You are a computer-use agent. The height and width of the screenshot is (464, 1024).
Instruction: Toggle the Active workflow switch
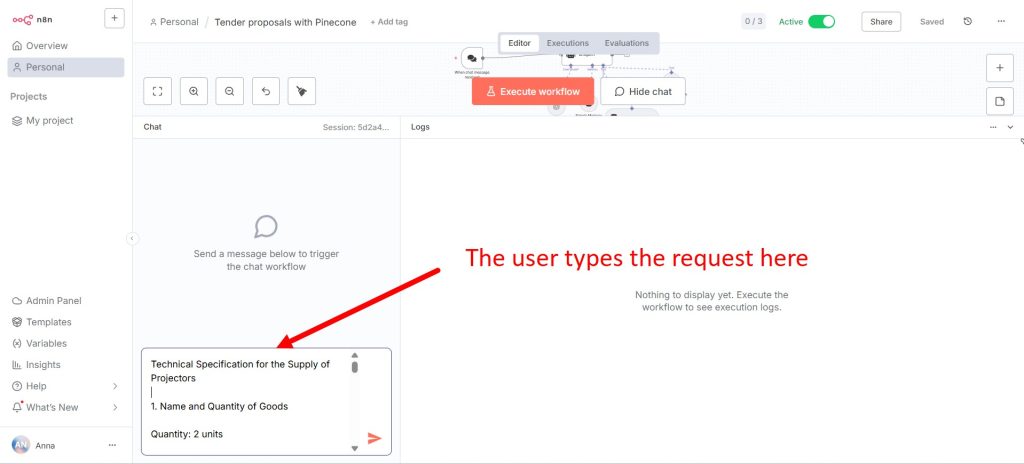(821, 21)
